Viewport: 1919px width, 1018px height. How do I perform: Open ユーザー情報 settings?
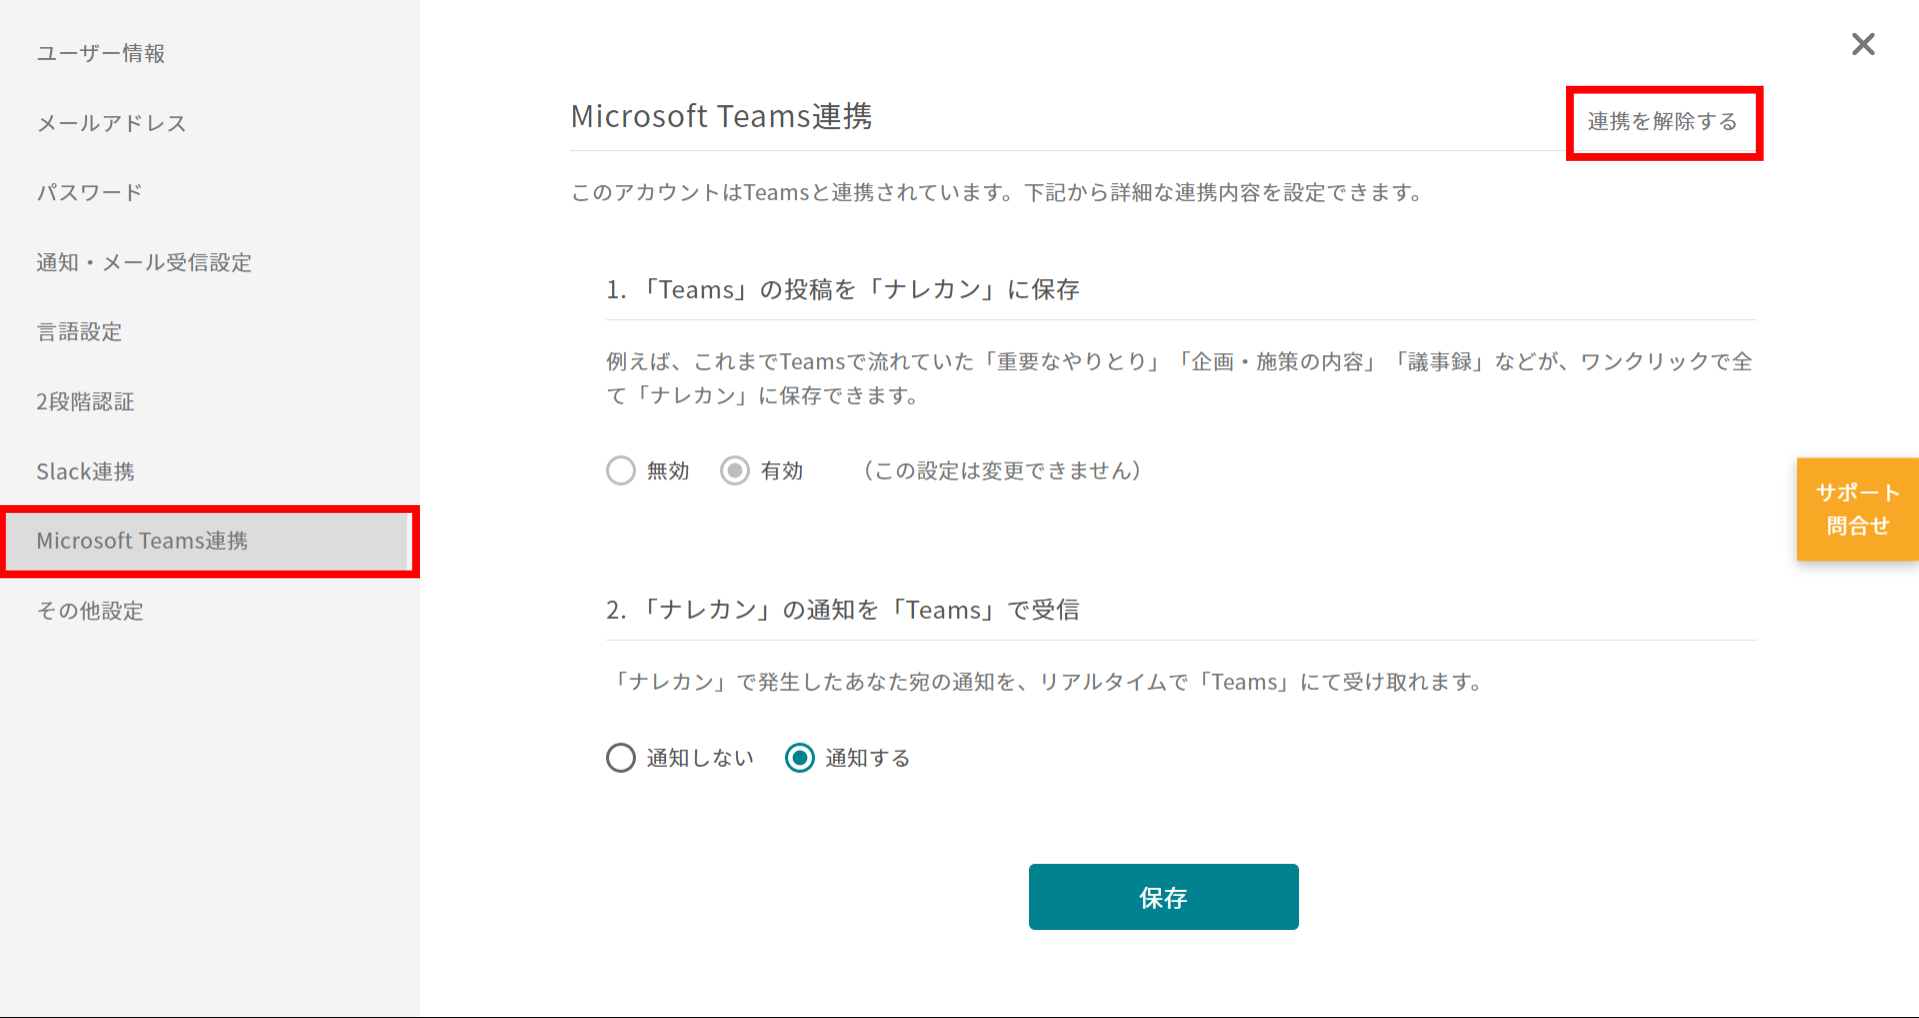pyautogui.click(x=101, y=53)
